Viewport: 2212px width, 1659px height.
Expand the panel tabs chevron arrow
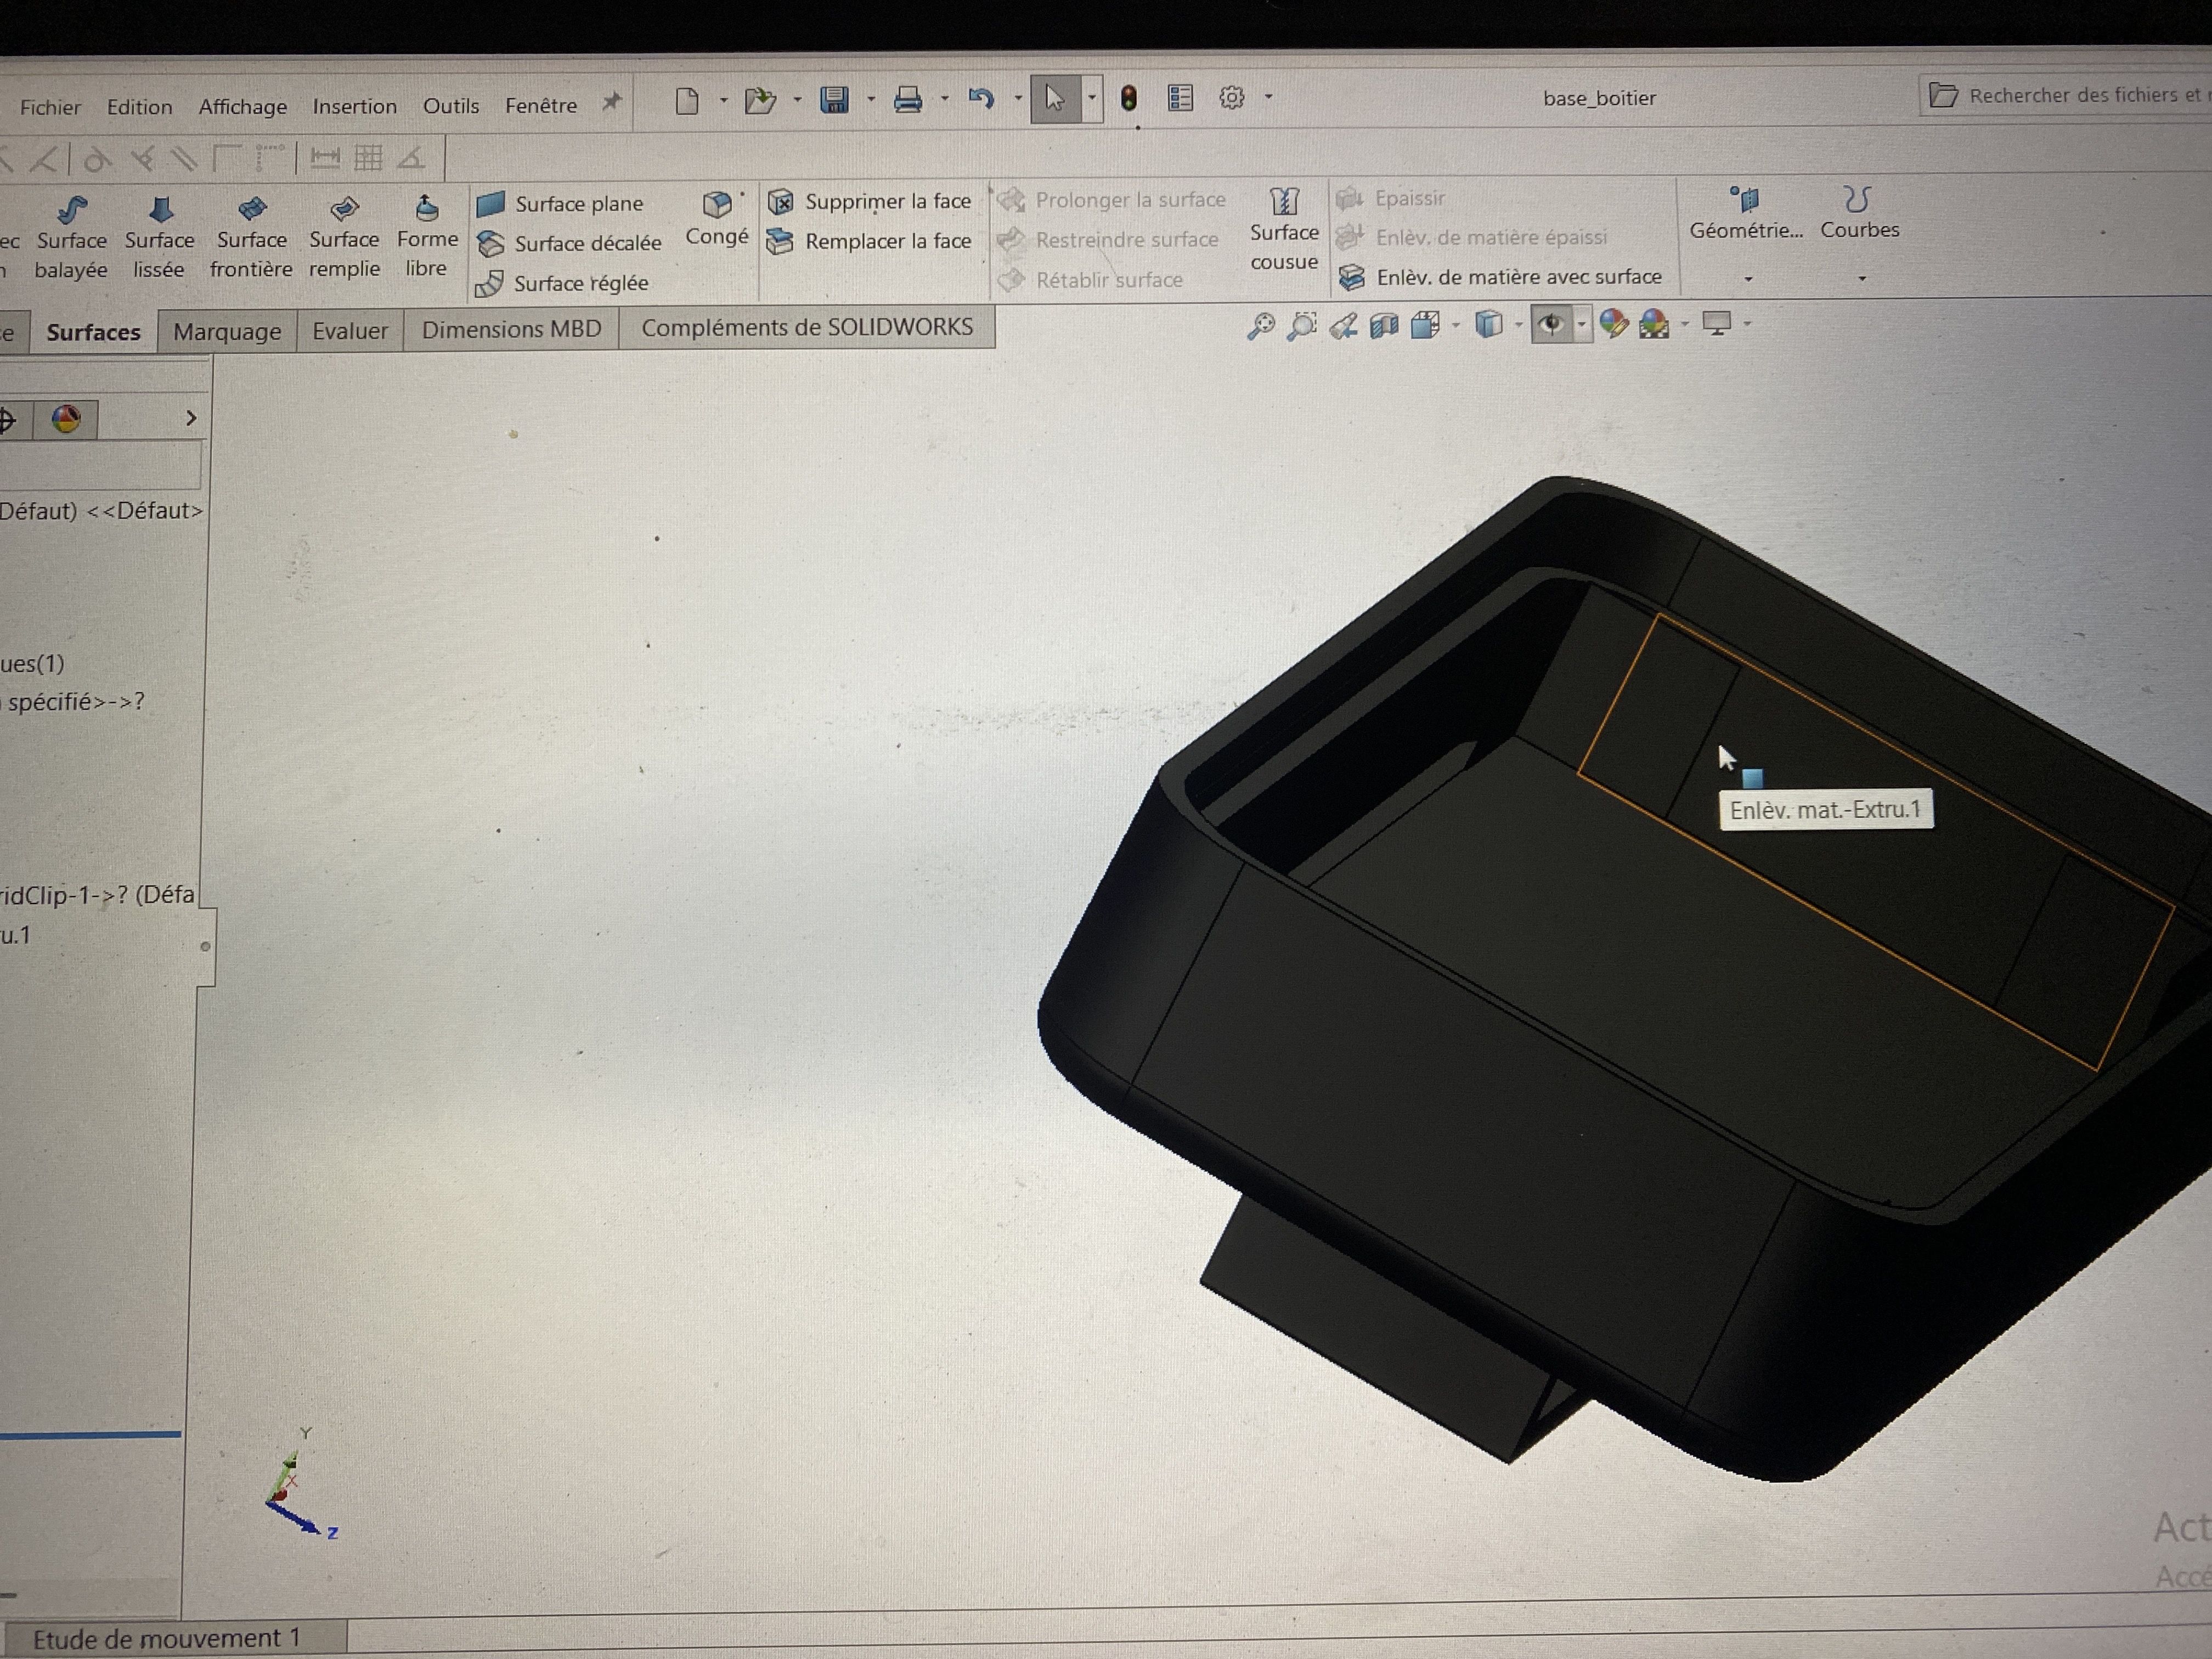coord(191,418)
